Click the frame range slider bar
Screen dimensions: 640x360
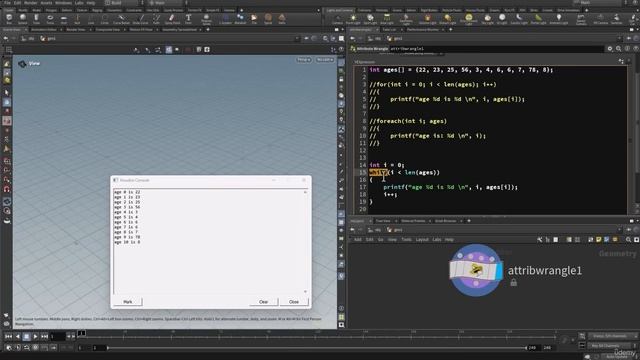[x=316, y=348]
